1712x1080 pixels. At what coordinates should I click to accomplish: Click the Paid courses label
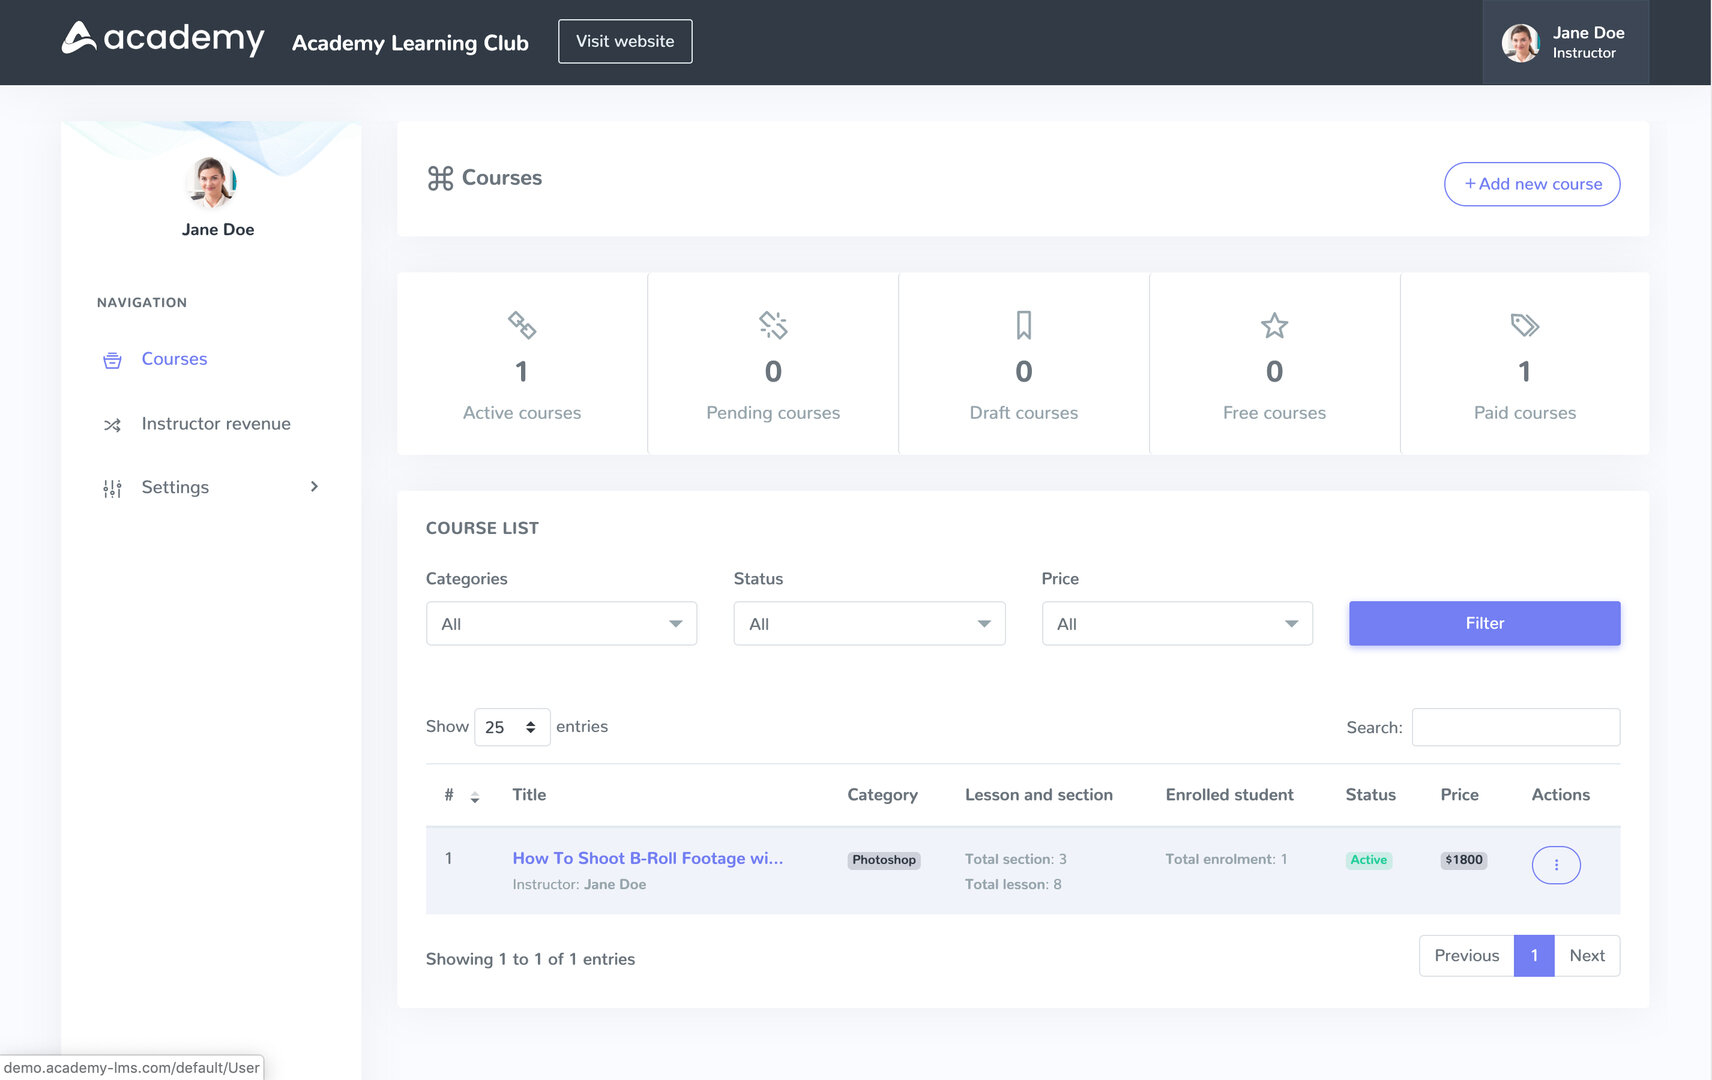[x=1525, y=413]
